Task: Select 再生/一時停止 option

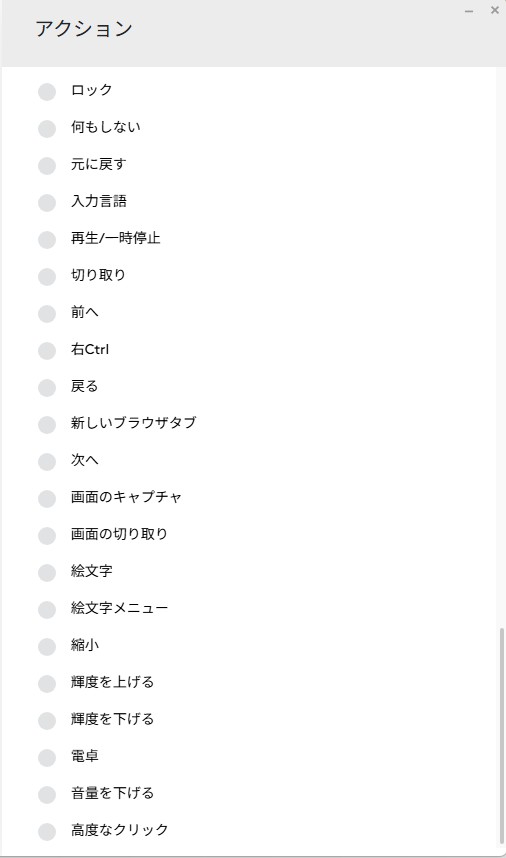Action: tap(47, 239)
